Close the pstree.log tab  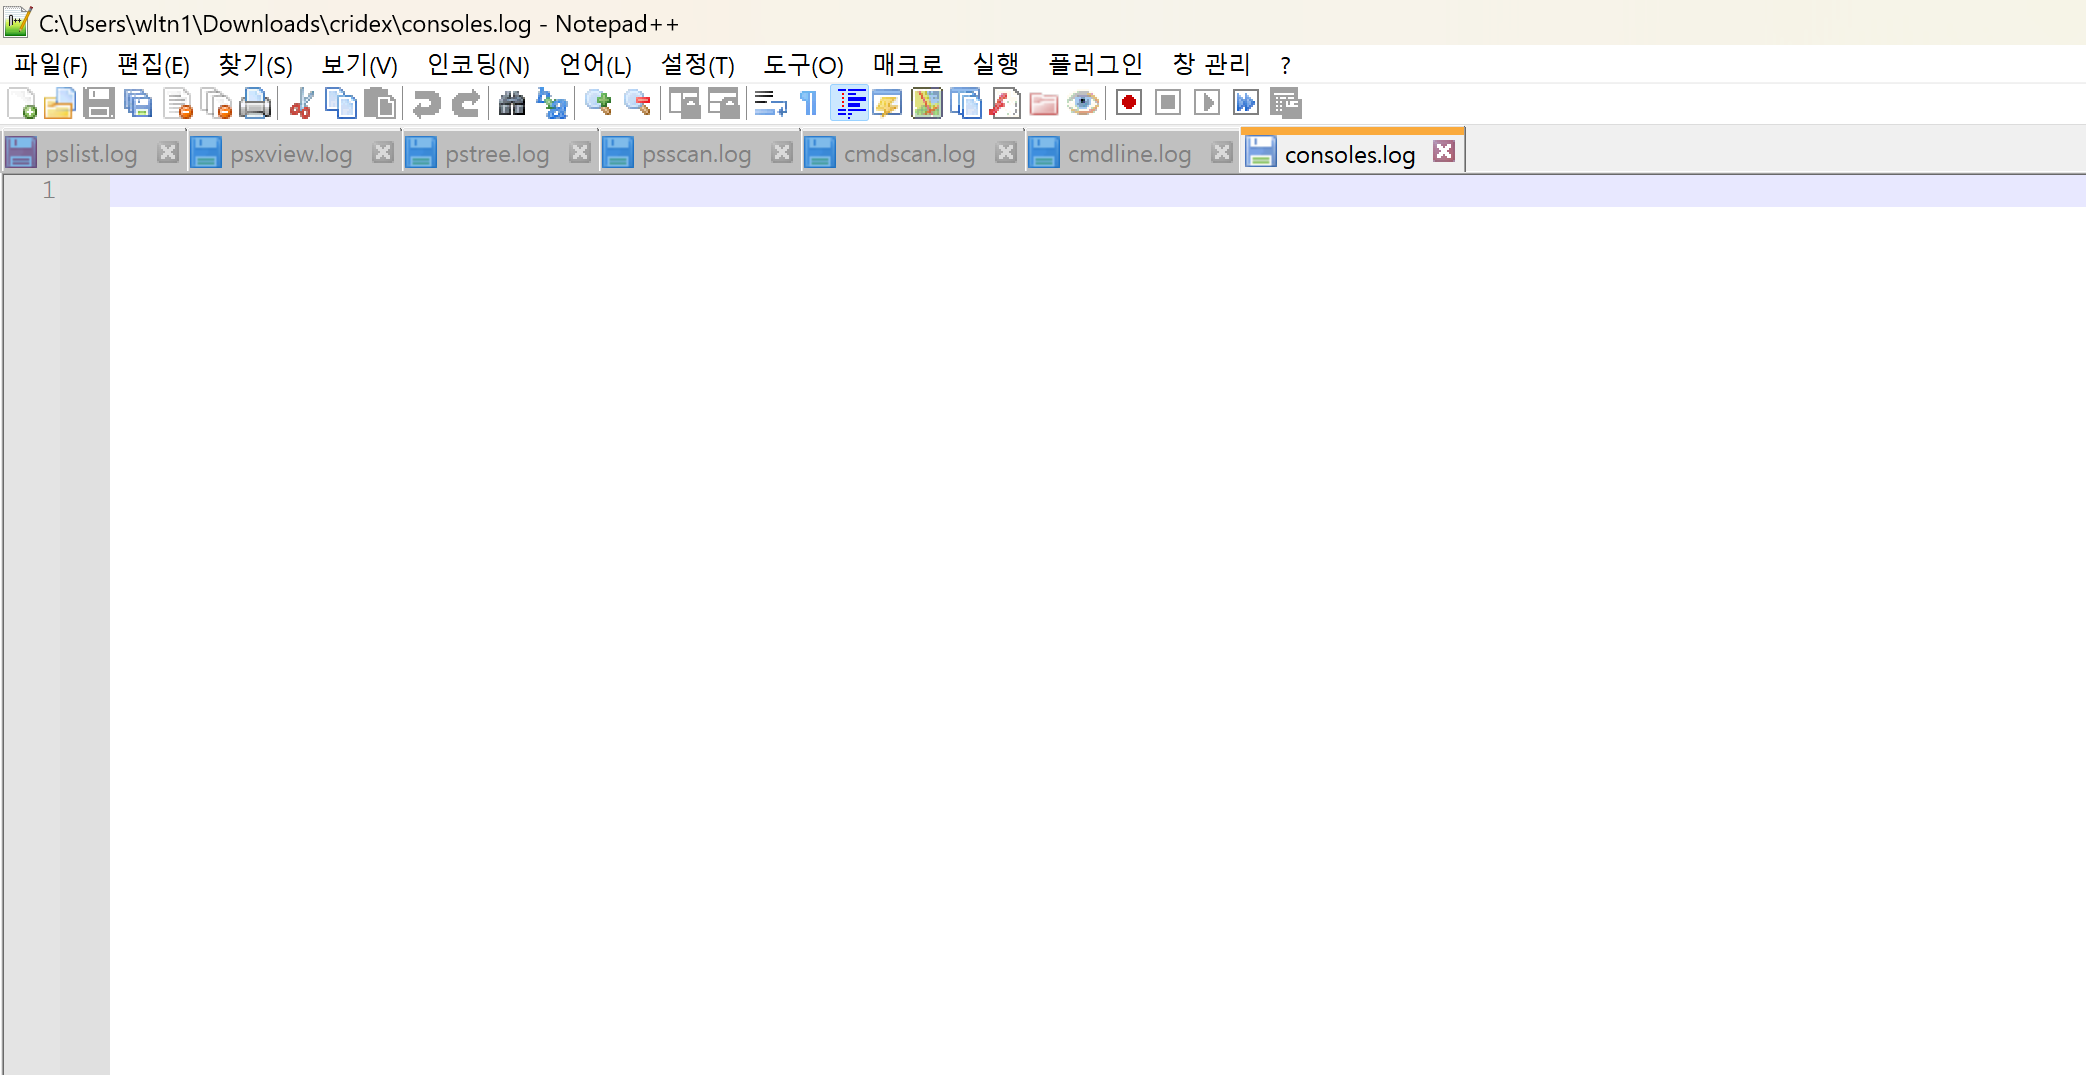click(580, 152)
